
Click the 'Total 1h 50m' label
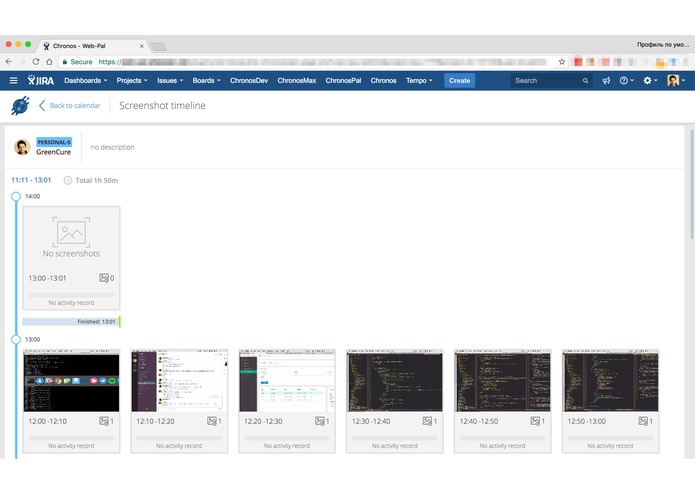coord(97,180)
